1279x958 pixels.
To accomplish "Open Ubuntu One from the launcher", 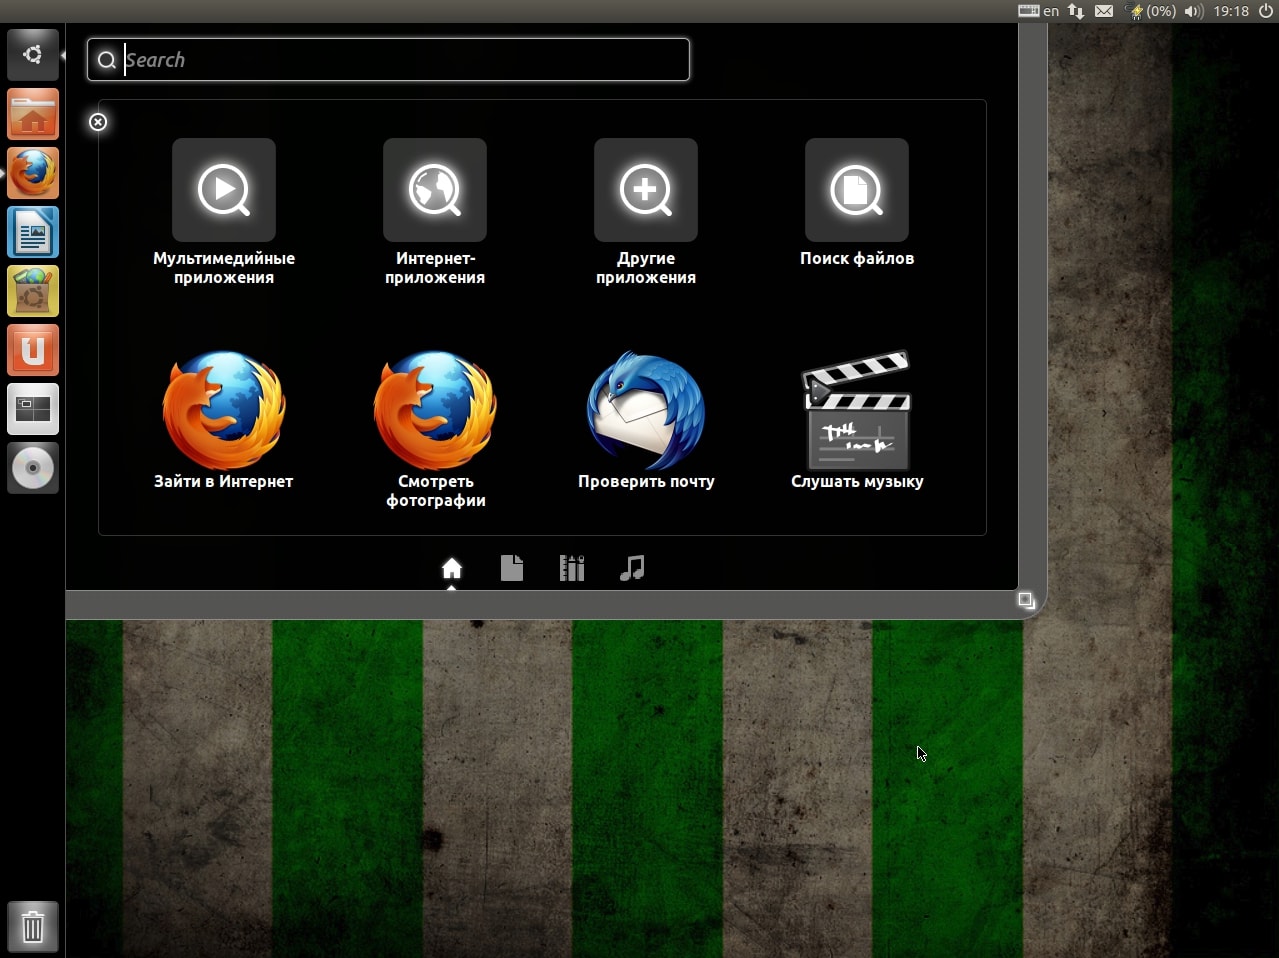I will [33, 350].
